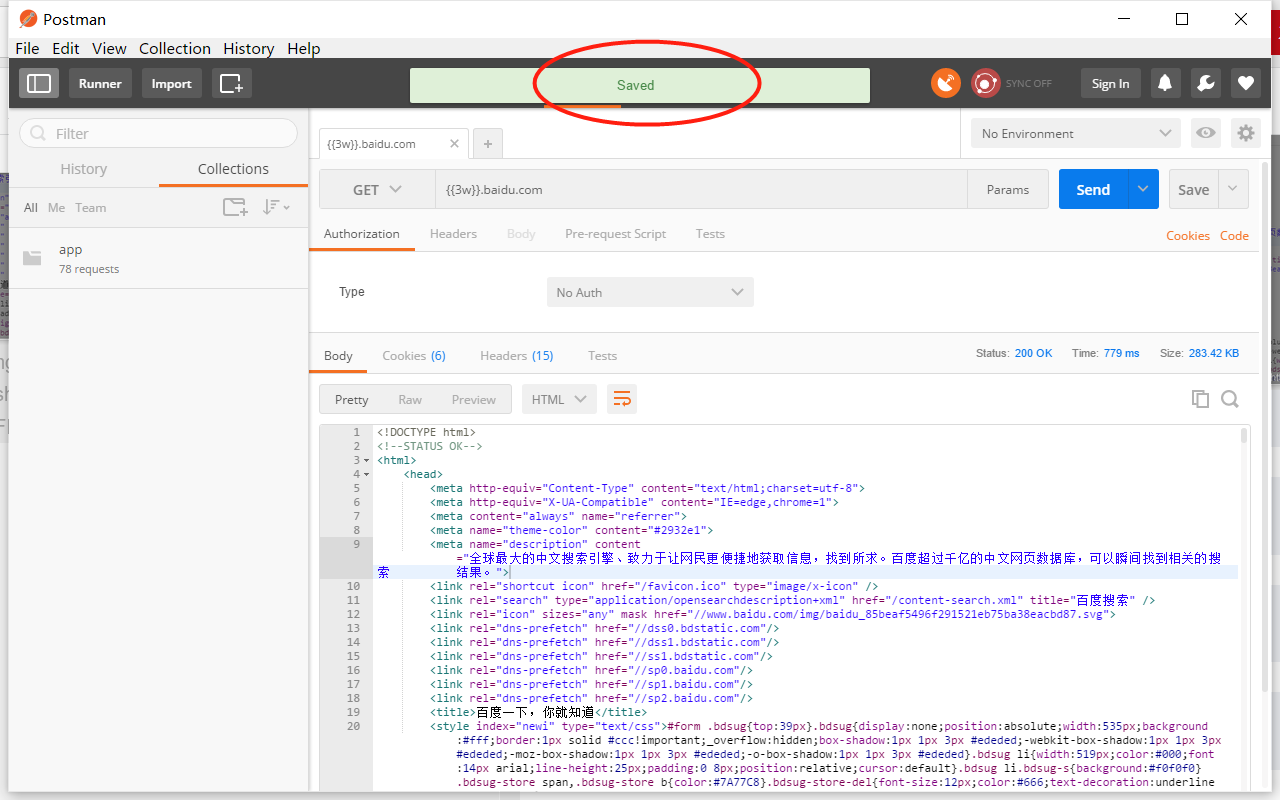Open the Edit menu
This screenshot has width=1280, height=800.
point(66,48)
